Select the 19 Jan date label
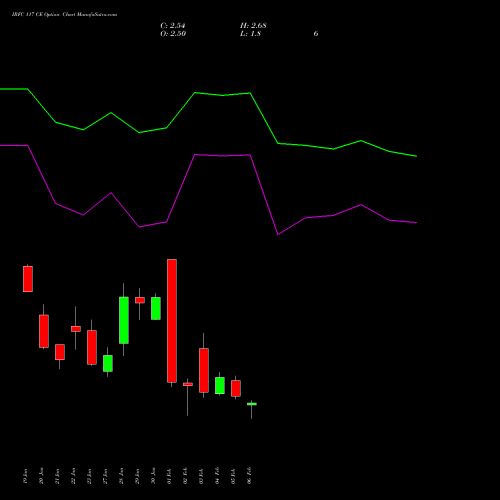 [26, 476]
